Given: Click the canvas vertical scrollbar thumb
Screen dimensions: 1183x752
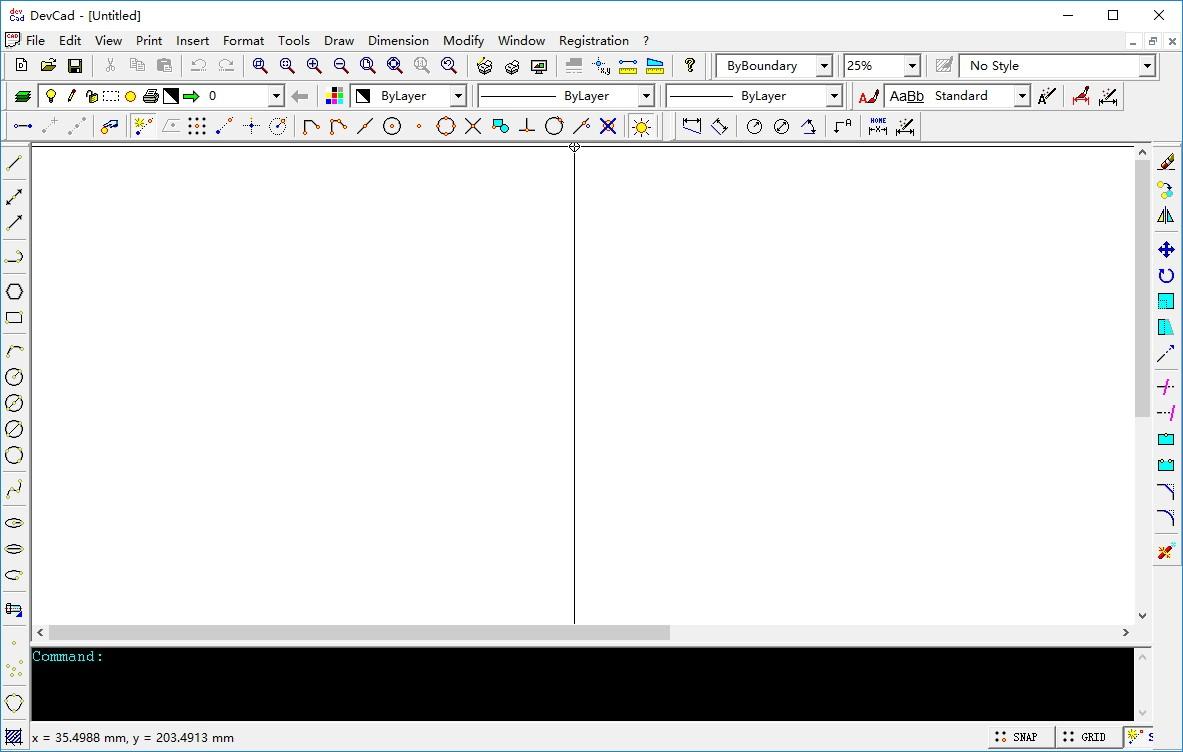Looking at the screenshot, I should 1142,288.
